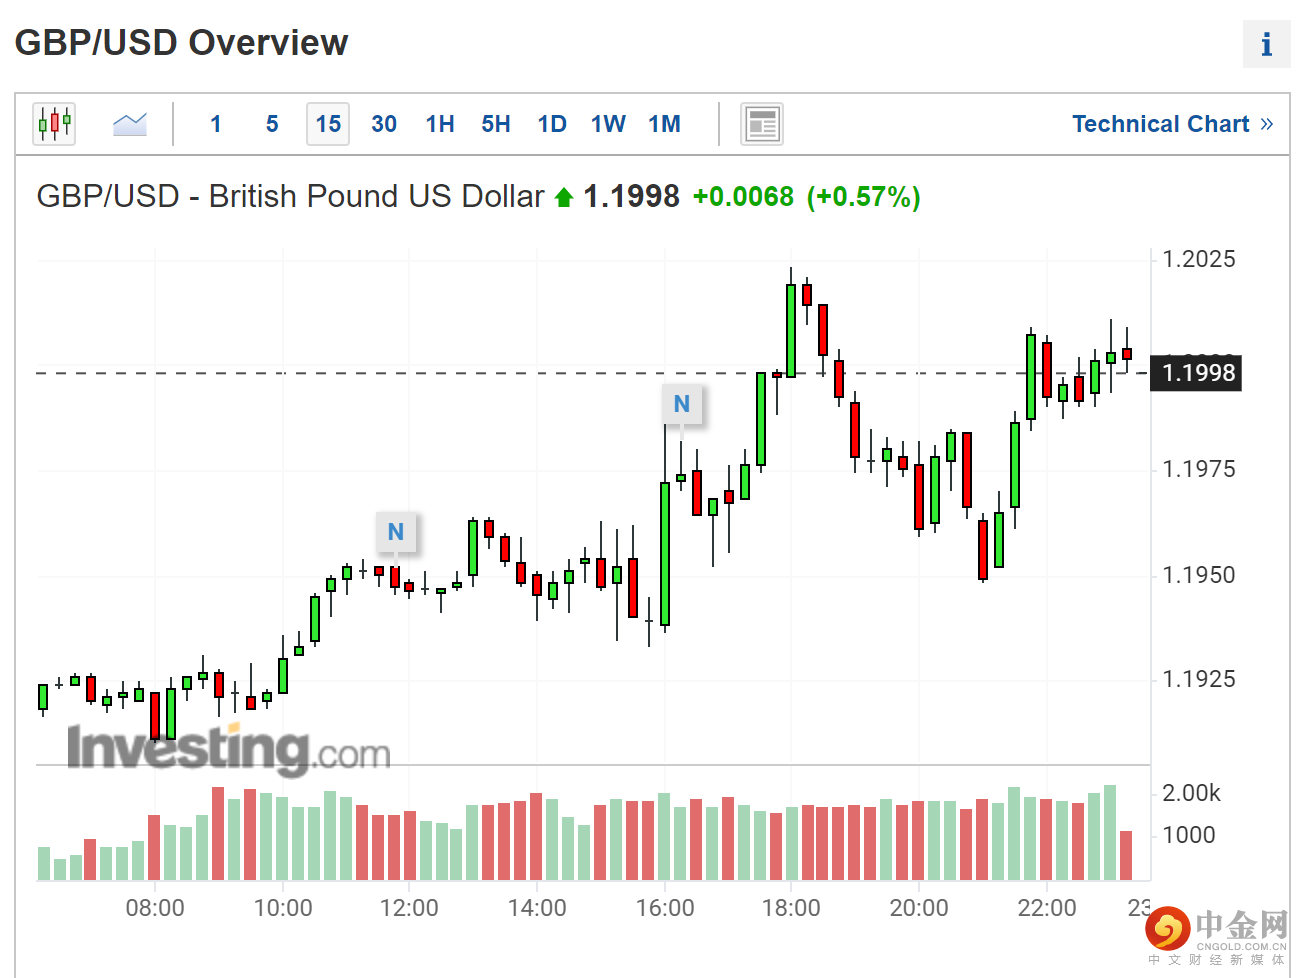The height and width of the screenshot is (978, 1302).
Task: Select the candlestick chart type icon
Action: click(x=54, y=124)
